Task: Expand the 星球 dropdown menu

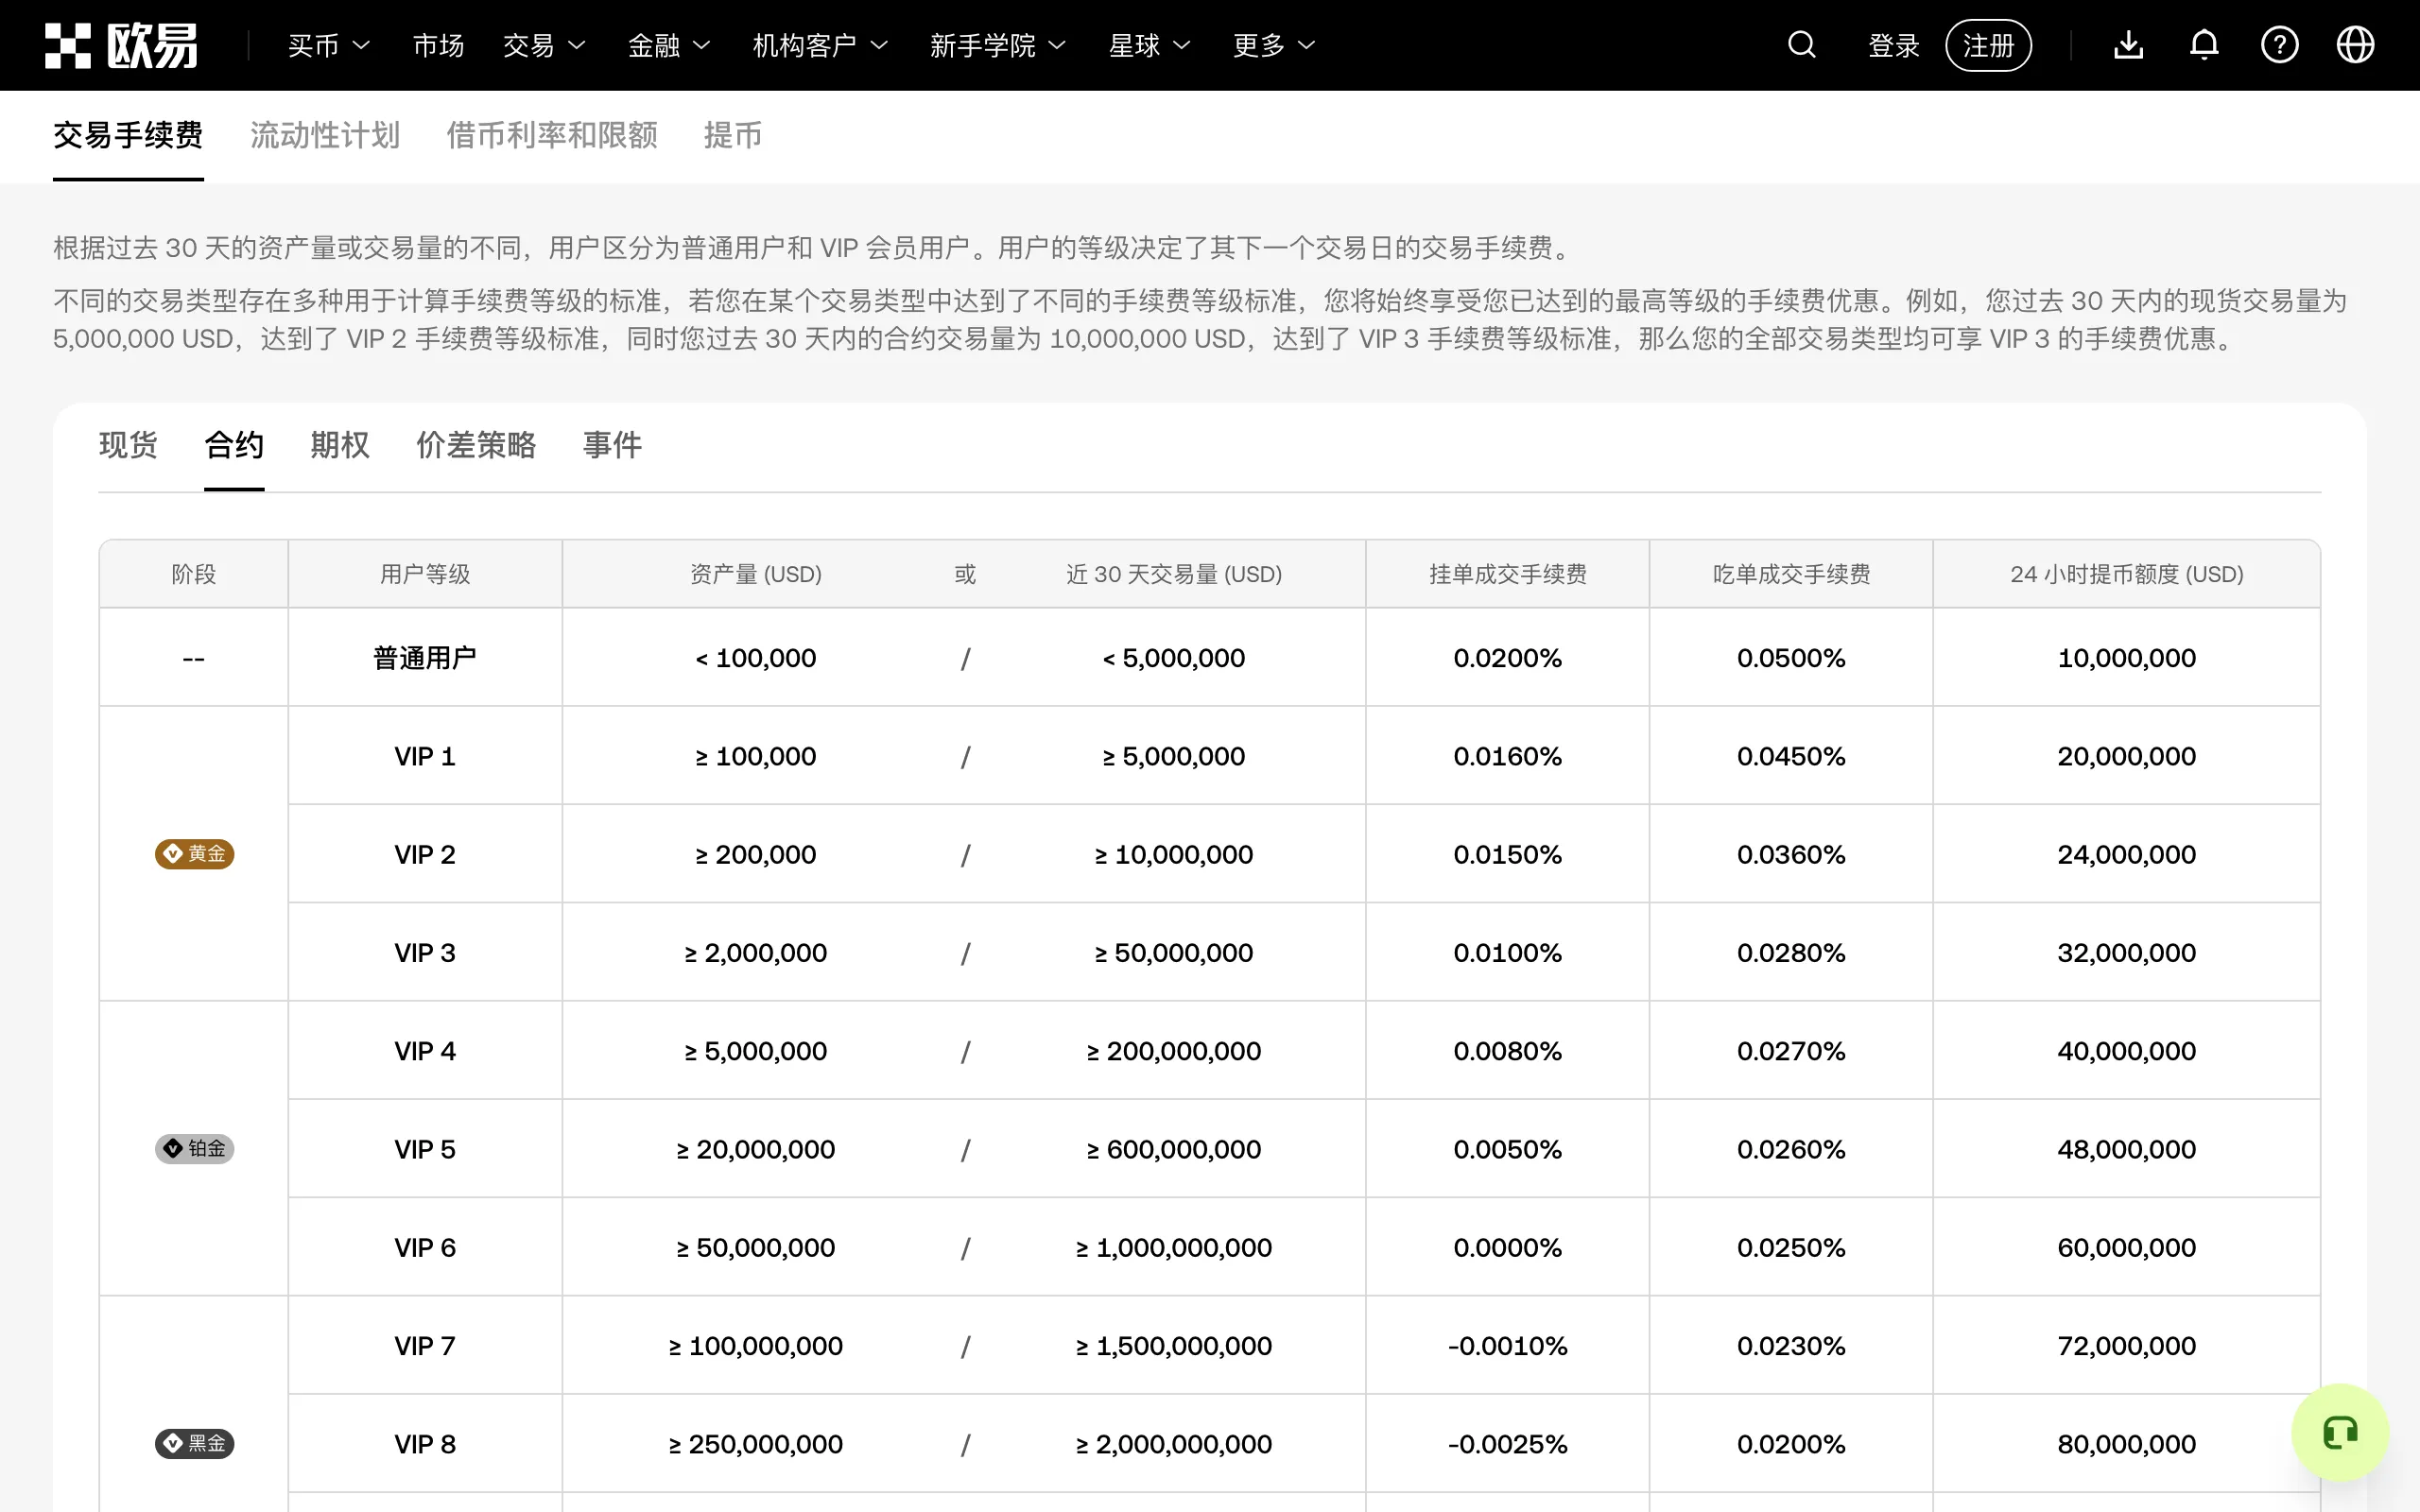Action: point(1150,45)
